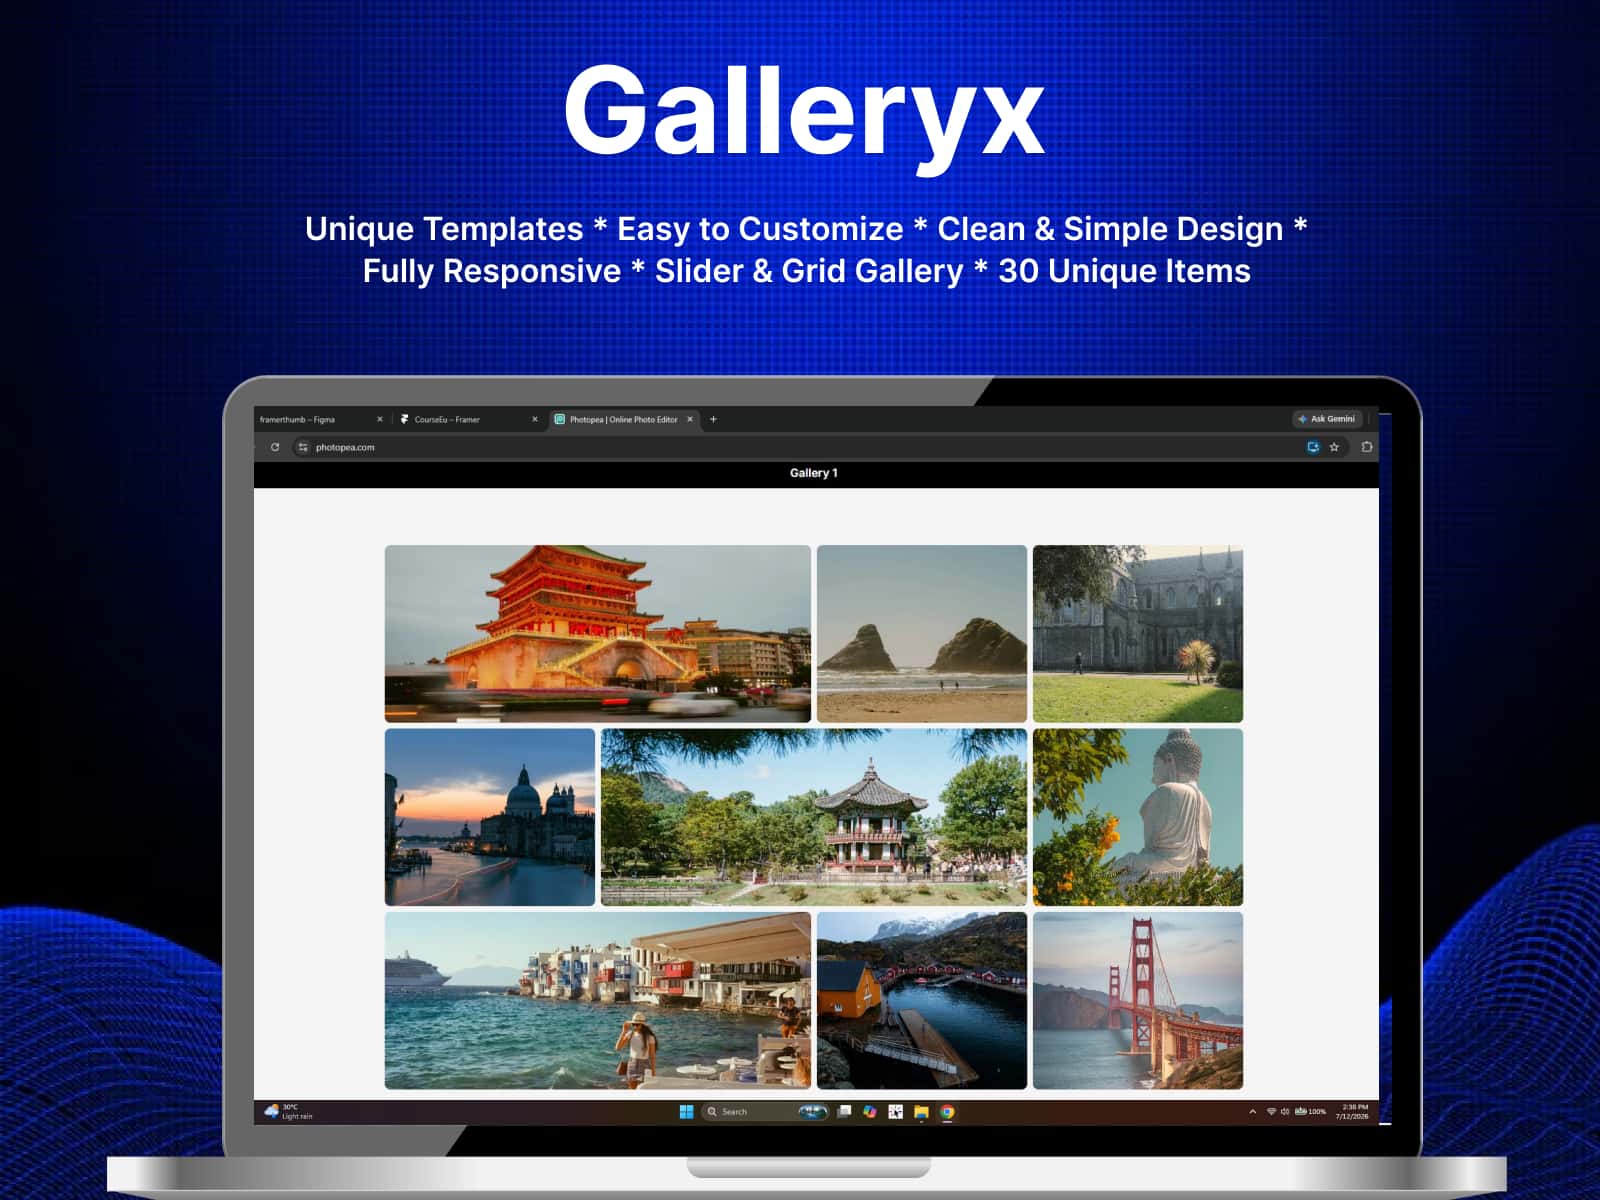This screenshot has width=1600, height=1200.
Task: Open the Windows Start menu
Action: [686, 1112]
